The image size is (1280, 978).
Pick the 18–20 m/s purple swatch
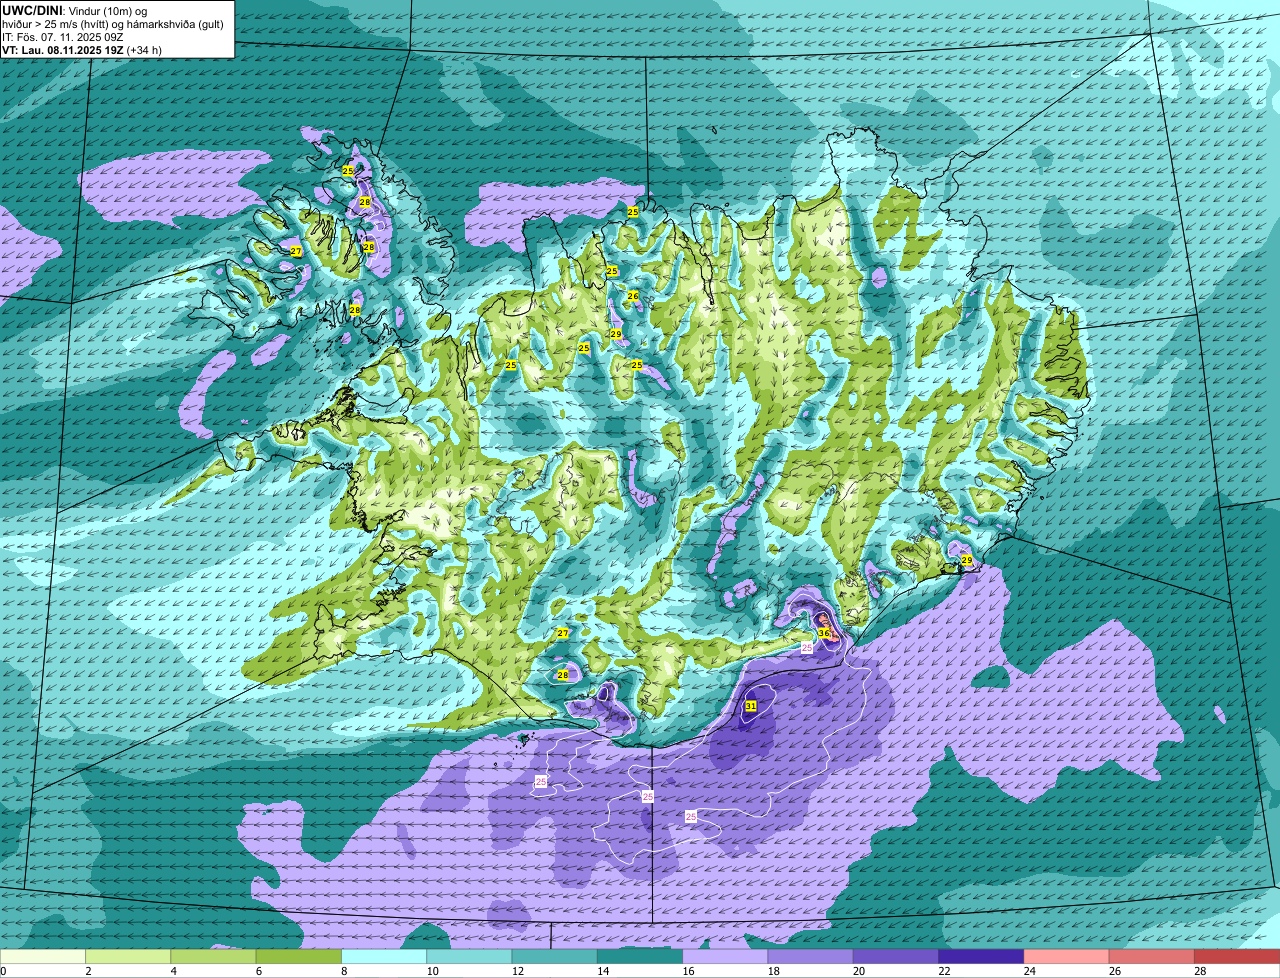pos(810,957)
